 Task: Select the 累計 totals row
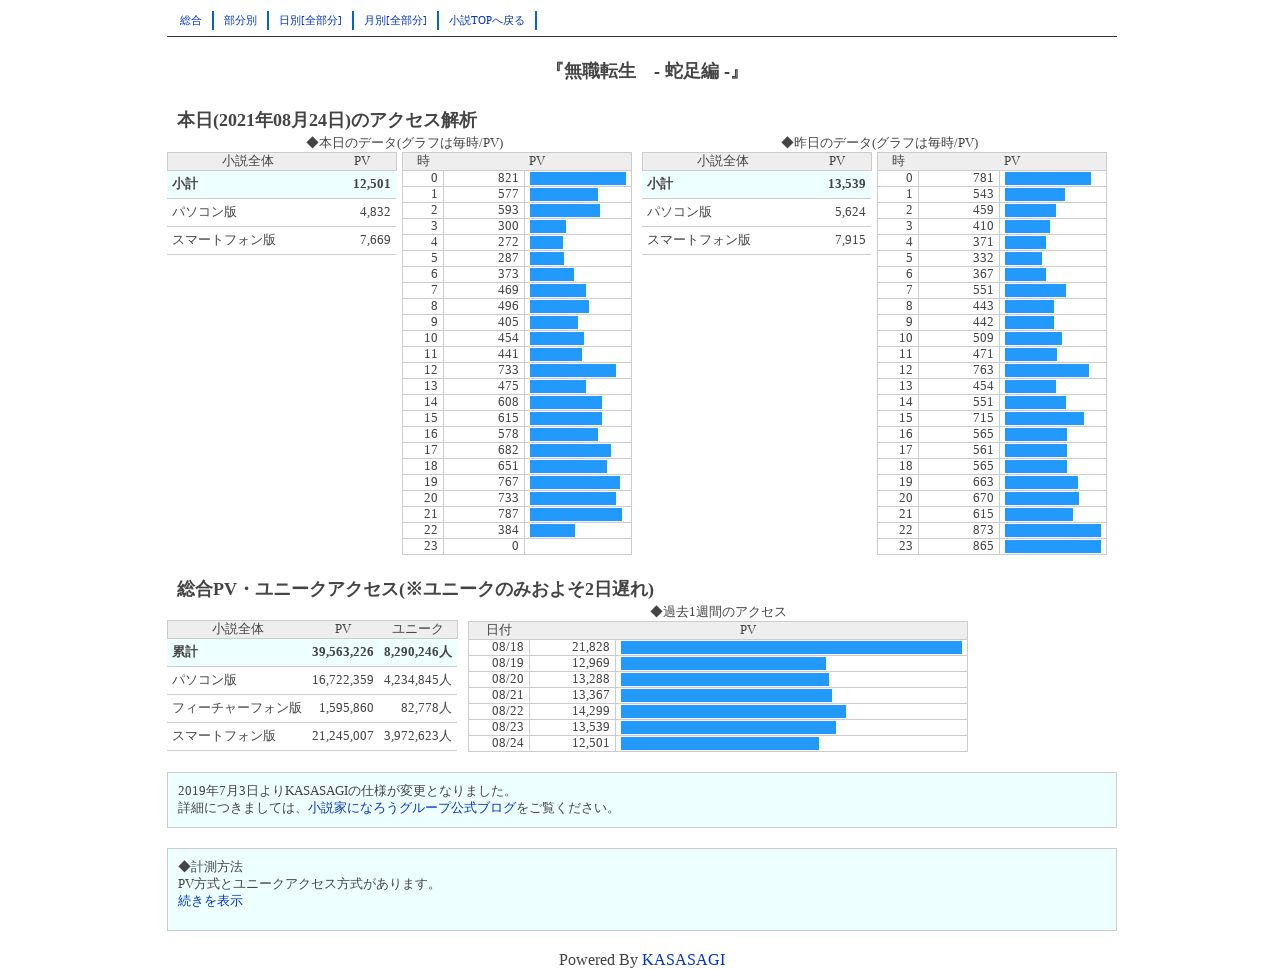pyautogui.click(x=312, y=652)
